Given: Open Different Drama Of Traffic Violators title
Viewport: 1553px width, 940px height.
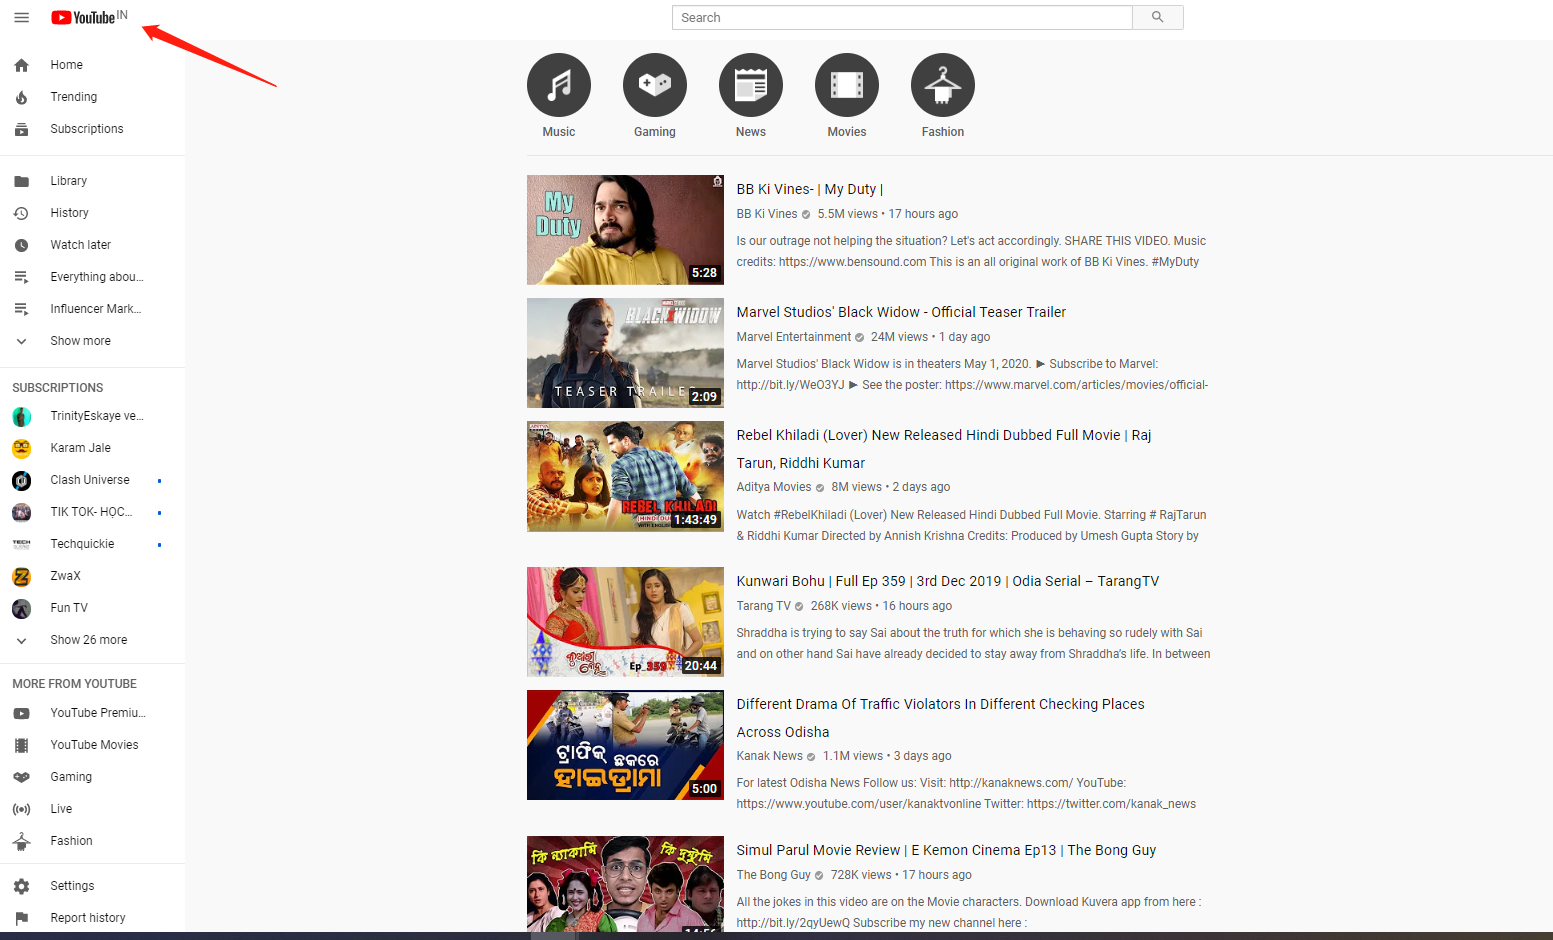Looking at the screenshot, I should click(941, 718).
